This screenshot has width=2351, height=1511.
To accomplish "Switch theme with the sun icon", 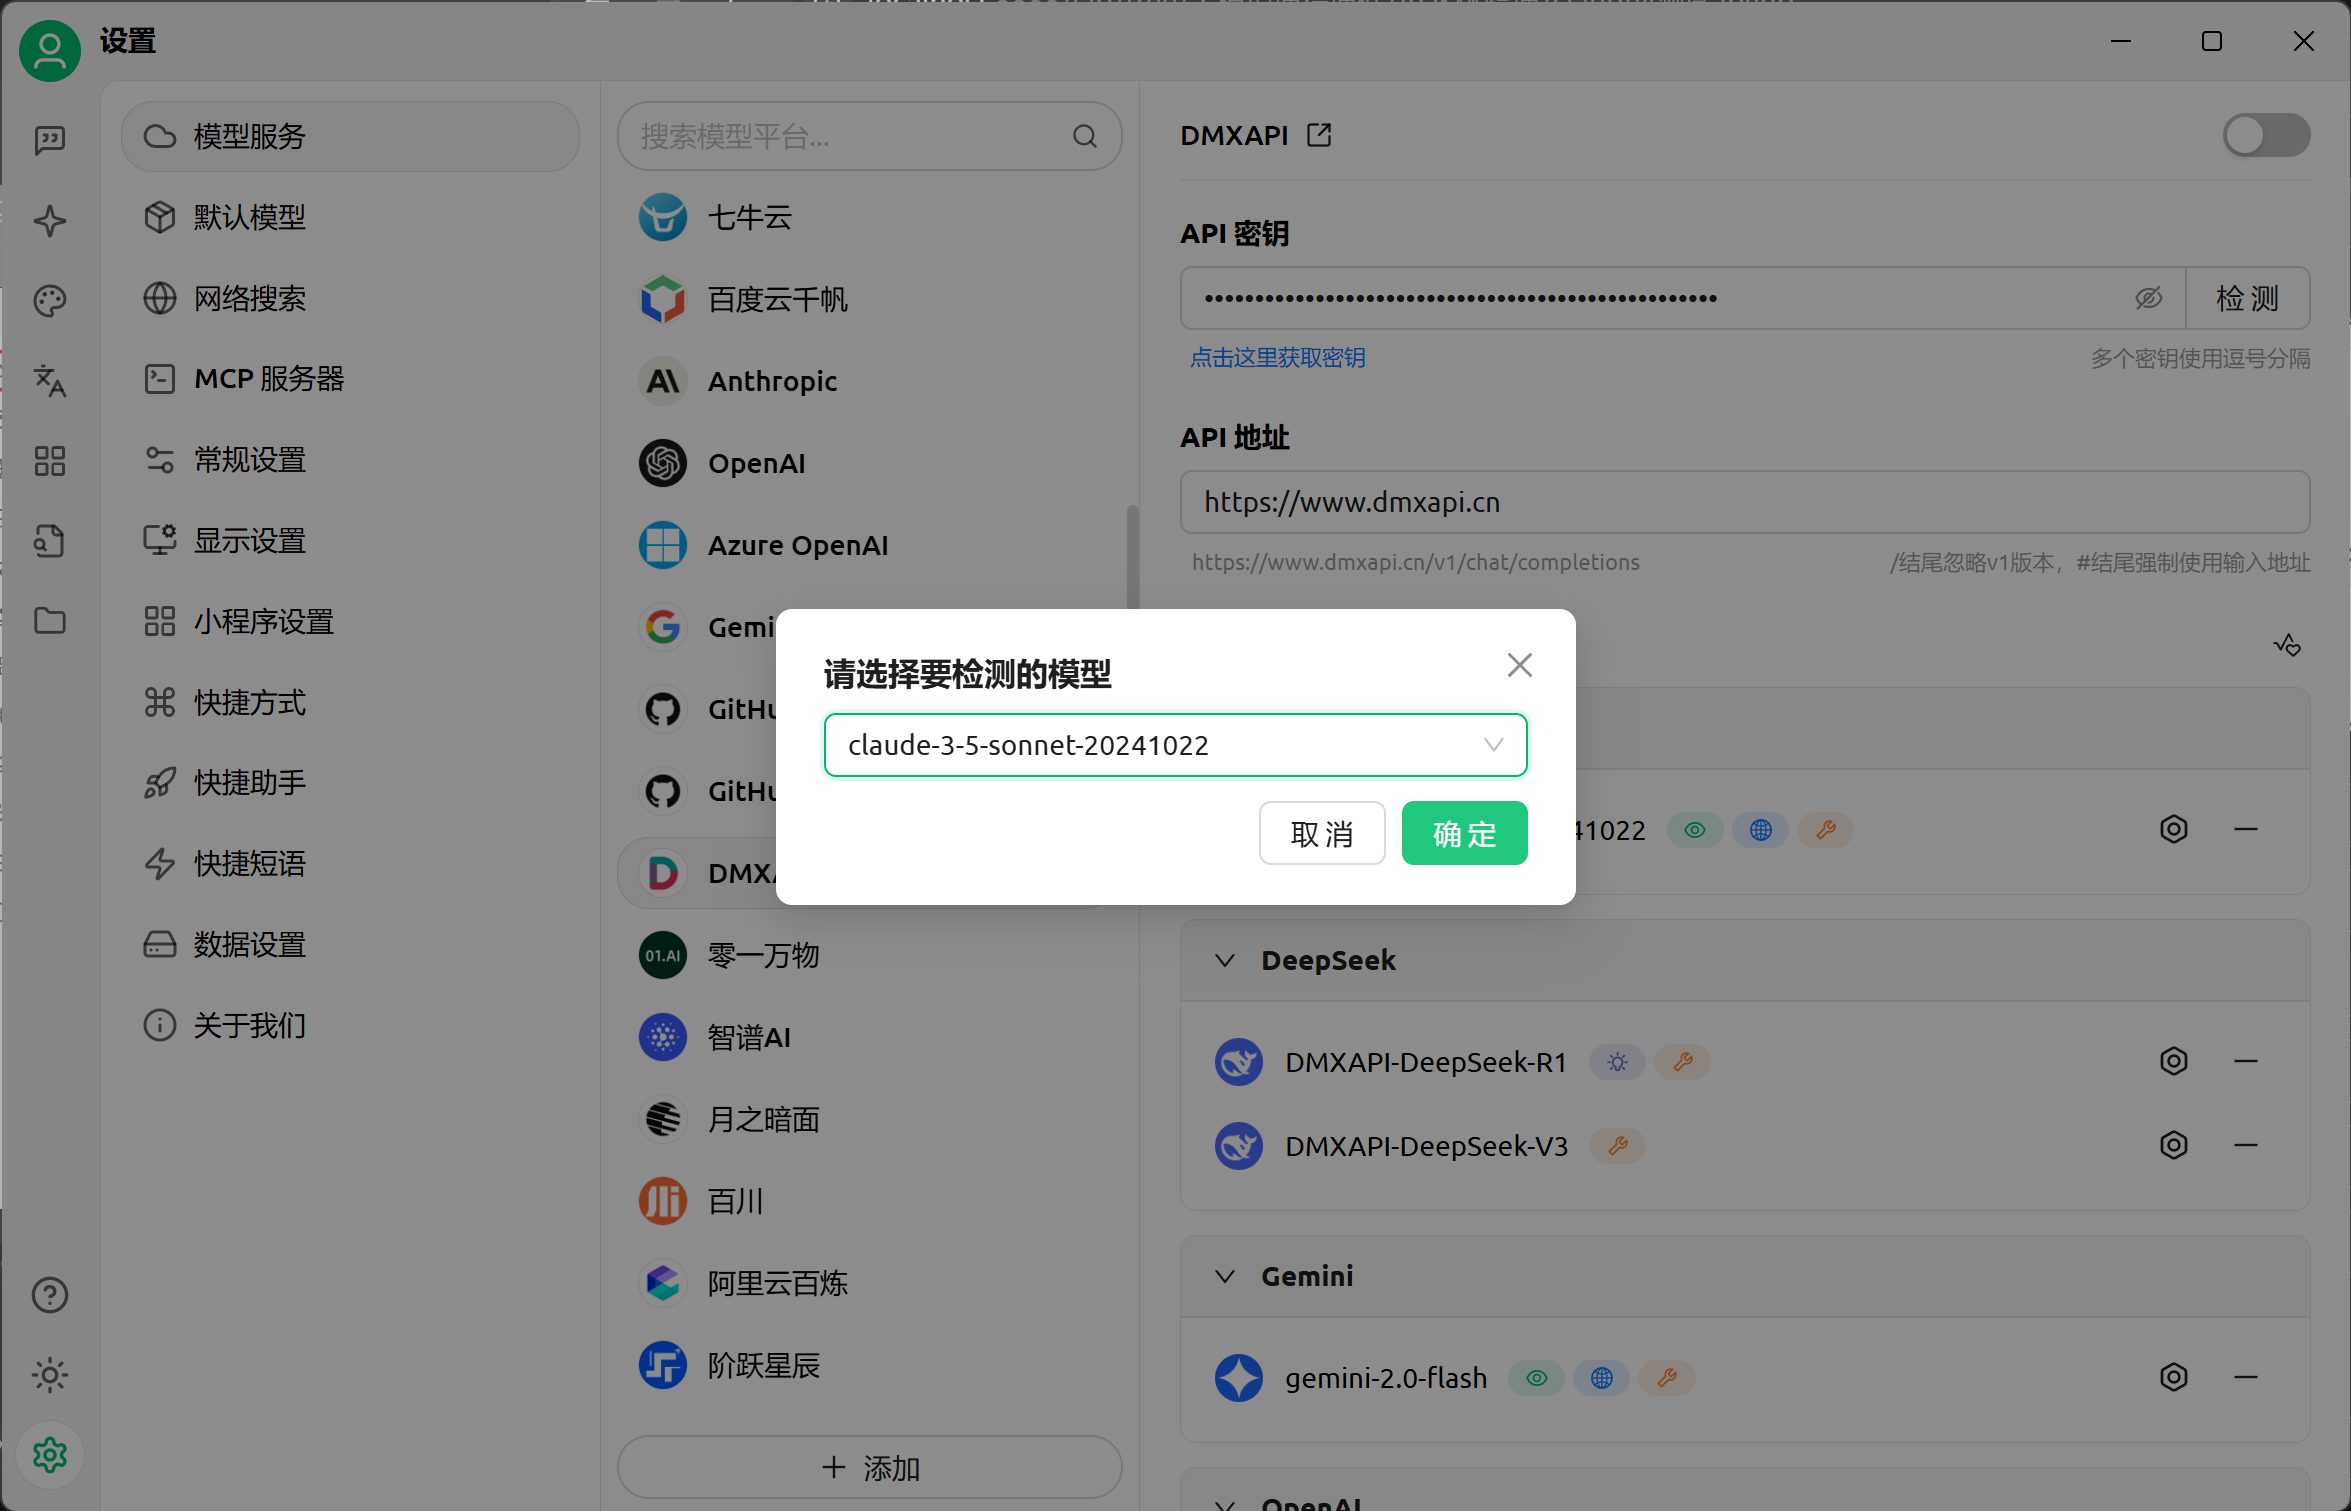I will click(x=50, y=1375).
